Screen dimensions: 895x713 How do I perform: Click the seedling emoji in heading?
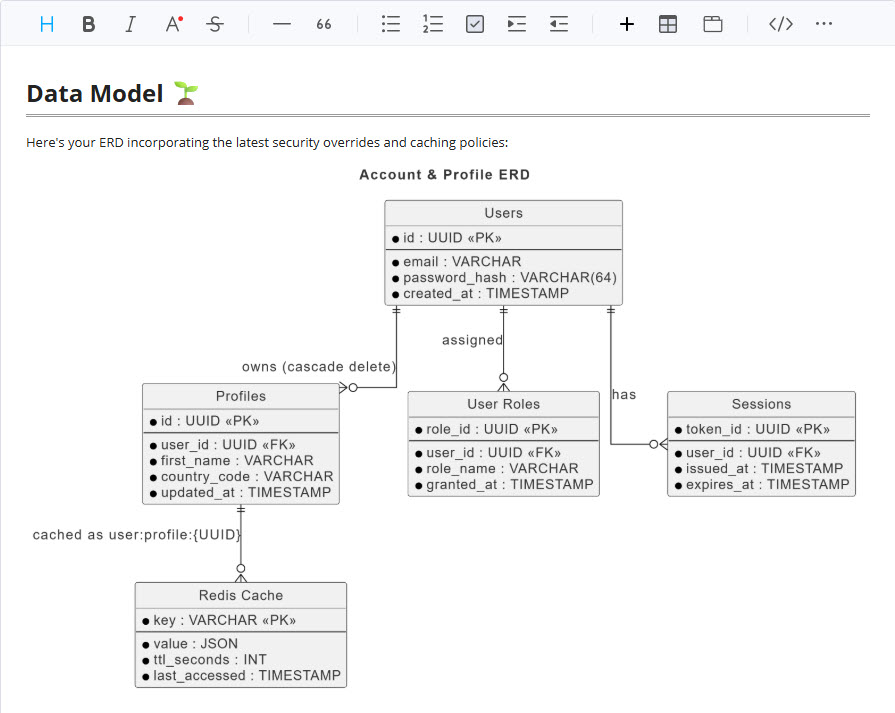coord(186,93)
